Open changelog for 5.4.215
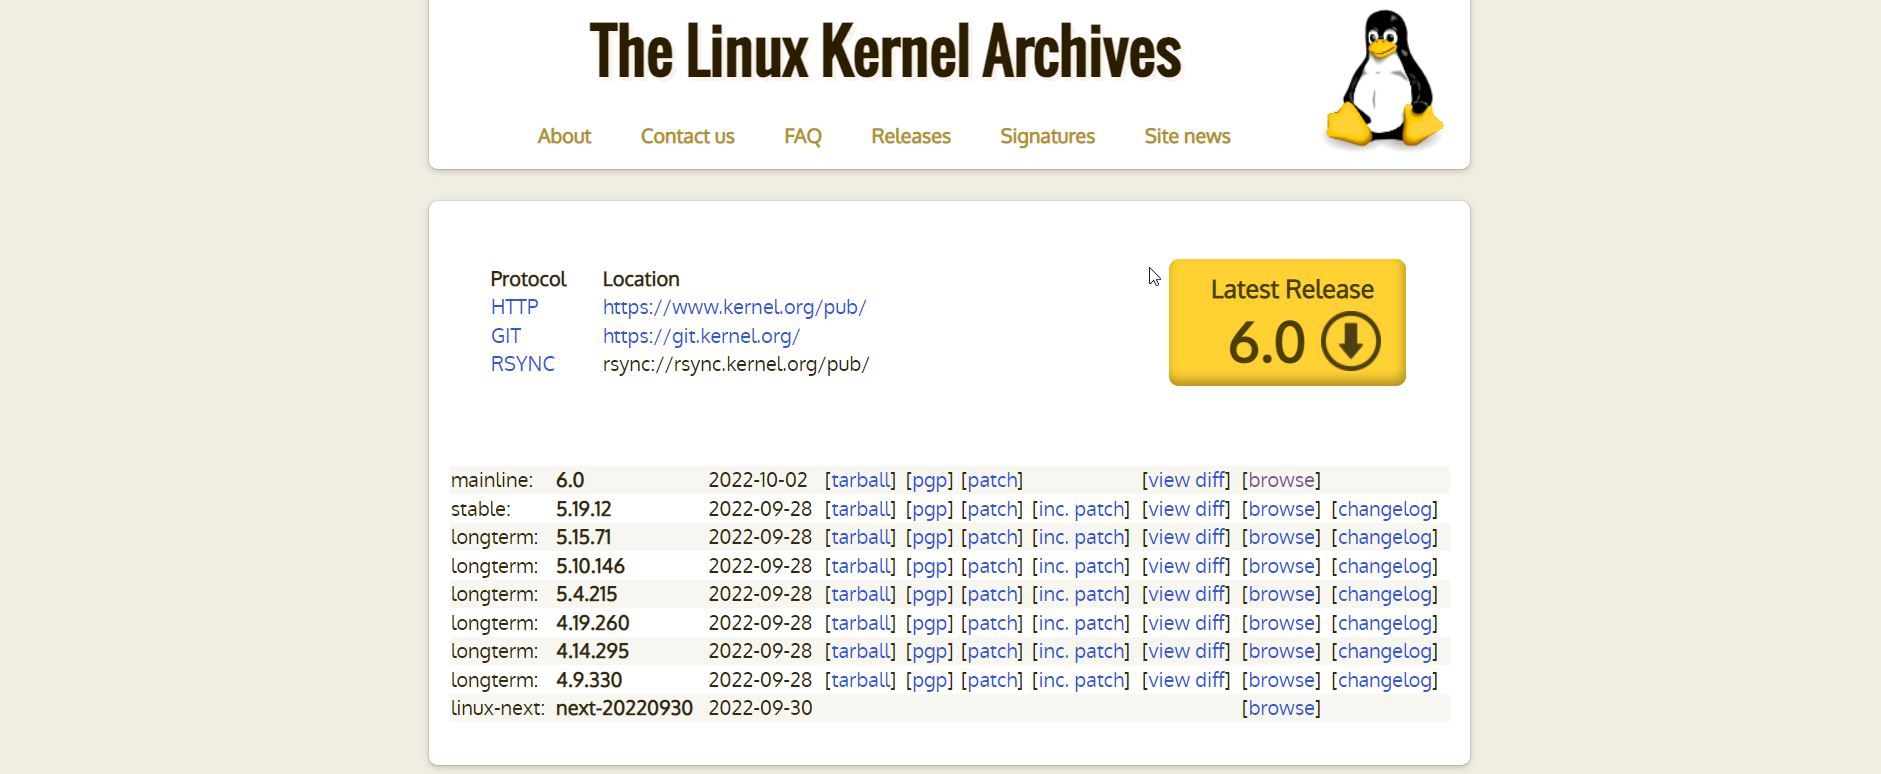This screenshot has width=1881, height=774. (x=1385, y=594)
